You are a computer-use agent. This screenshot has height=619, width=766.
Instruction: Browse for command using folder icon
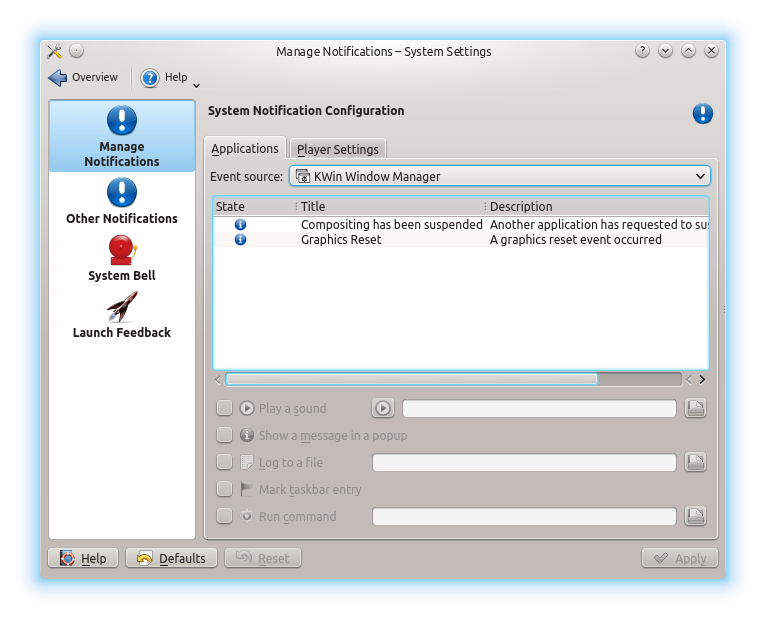696,516
